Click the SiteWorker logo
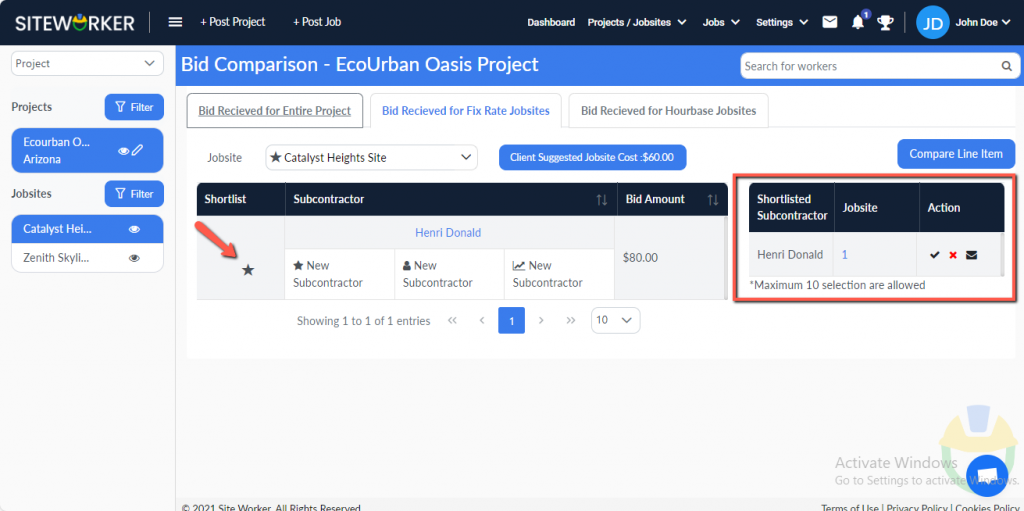The image size is (1024, 511). pyautogui.click(x=75, y=23)
